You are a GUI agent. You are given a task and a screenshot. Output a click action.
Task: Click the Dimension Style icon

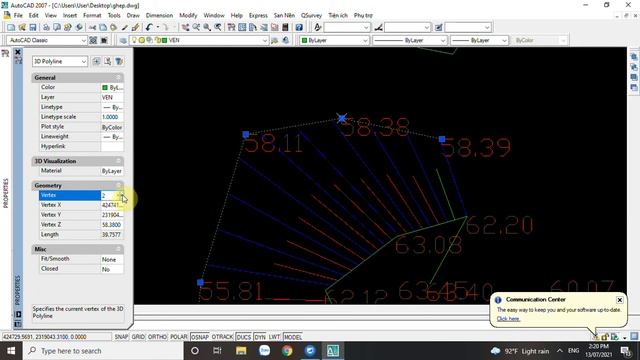pyautogui.click(x=378, y=27)
